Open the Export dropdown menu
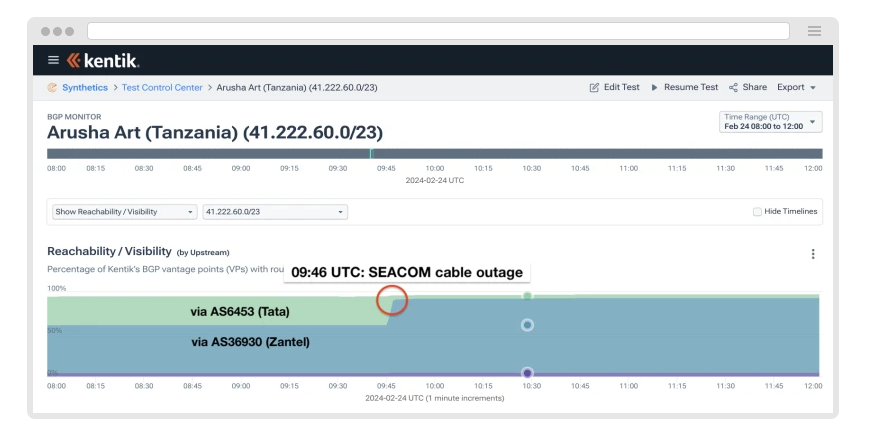This screenshot has width=876, height=432. click(796, 87)
